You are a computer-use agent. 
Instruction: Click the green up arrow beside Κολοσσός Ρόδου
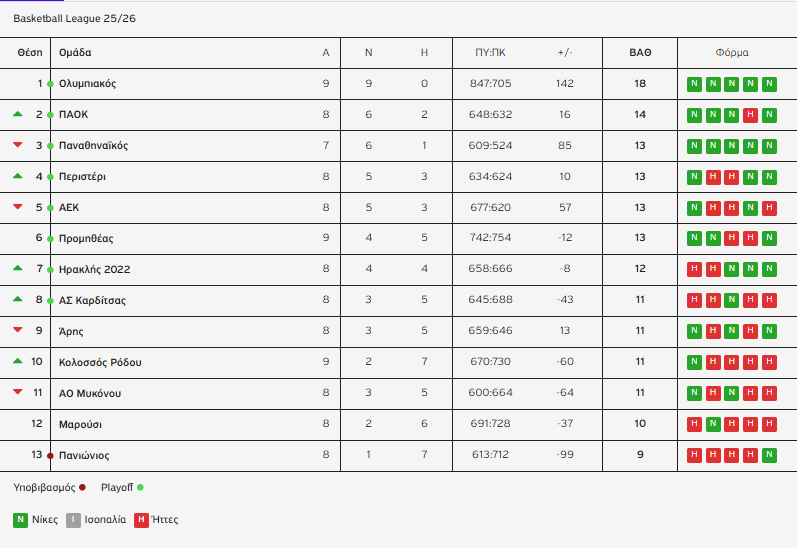click(17, 362)
